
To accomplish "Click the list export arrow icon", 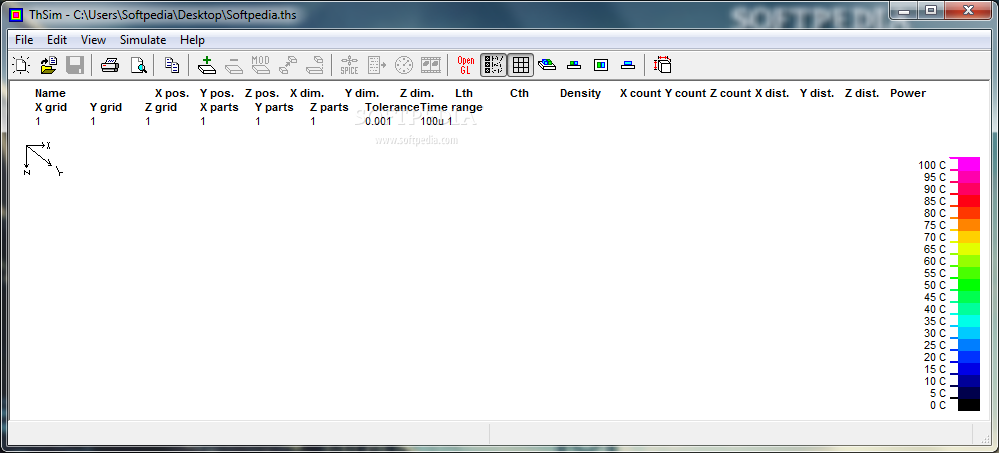I will click(x=377, y=65).
